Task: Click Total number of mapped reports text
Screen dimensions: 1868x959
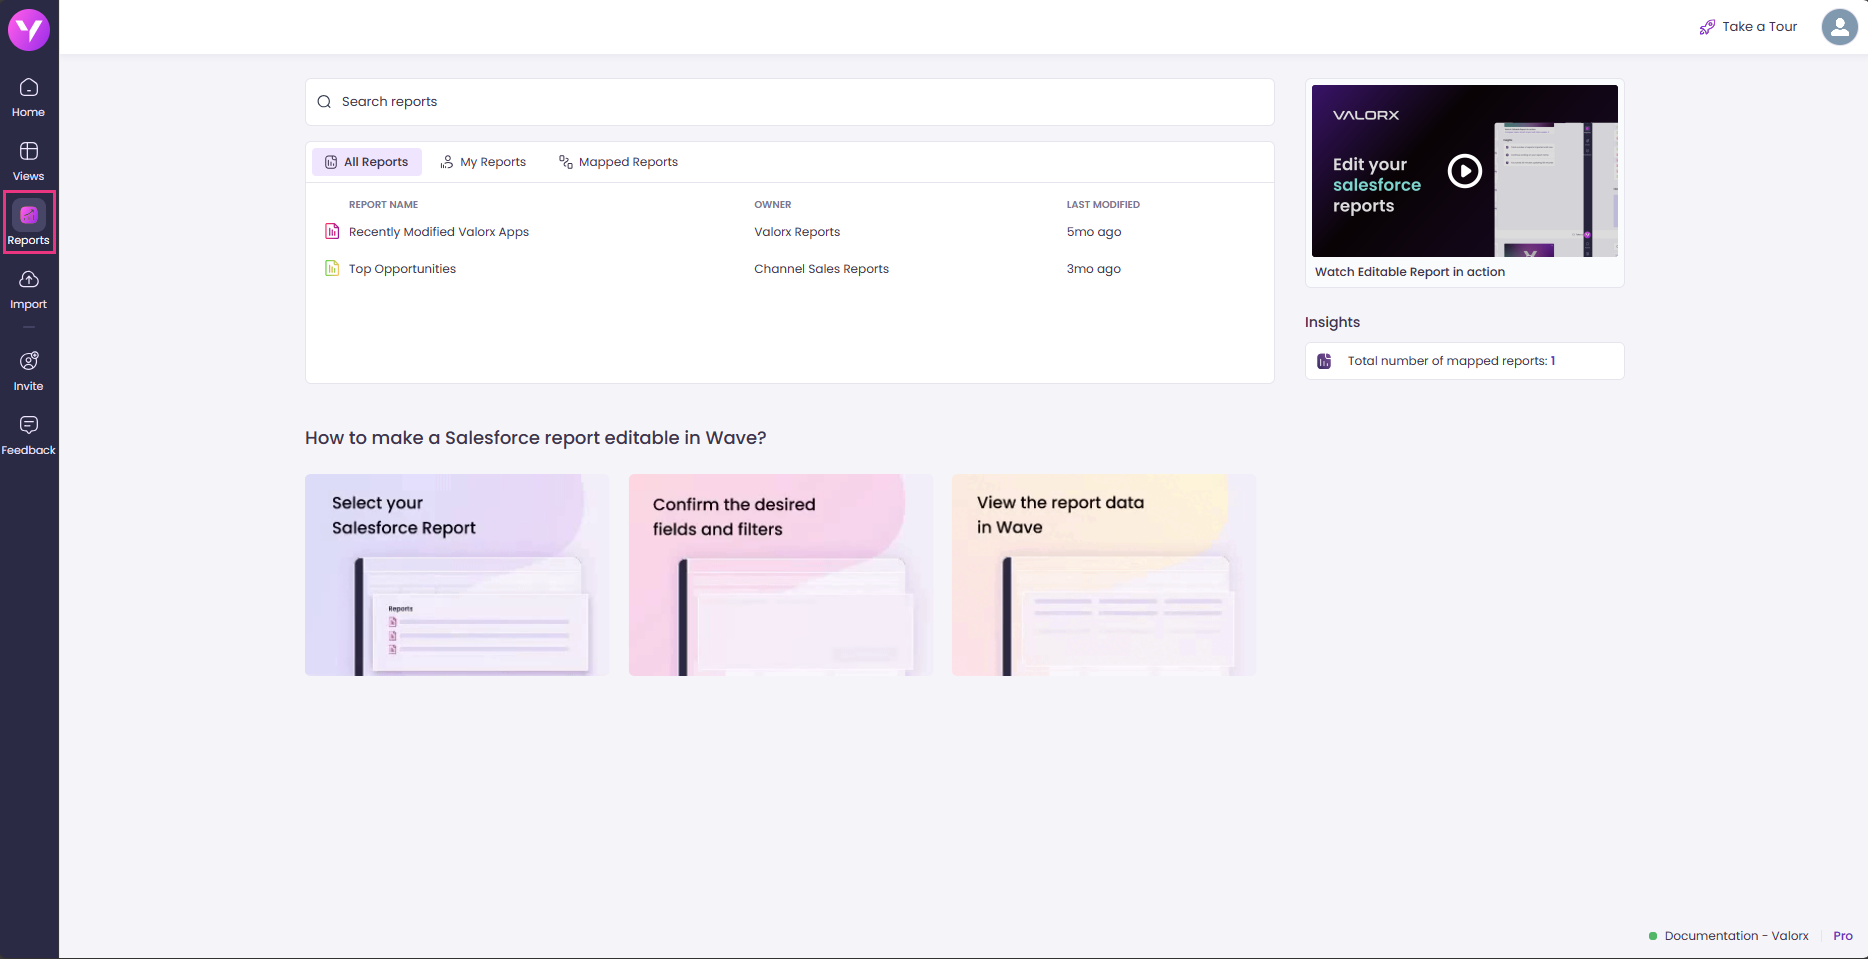Action: coord(1451,361)
